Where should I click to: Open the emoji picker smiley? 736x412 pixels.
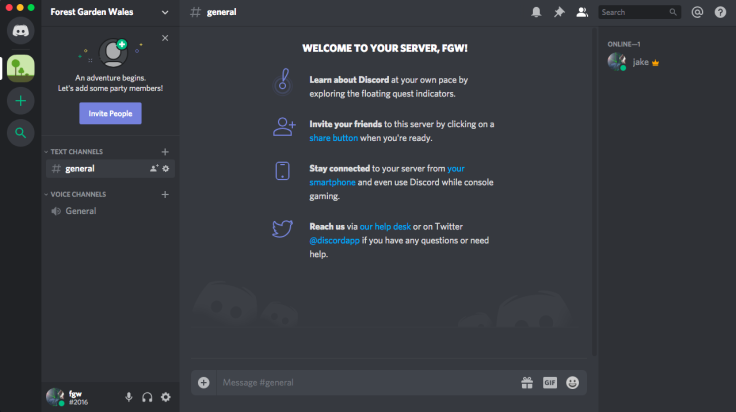(x=572, y=382)
